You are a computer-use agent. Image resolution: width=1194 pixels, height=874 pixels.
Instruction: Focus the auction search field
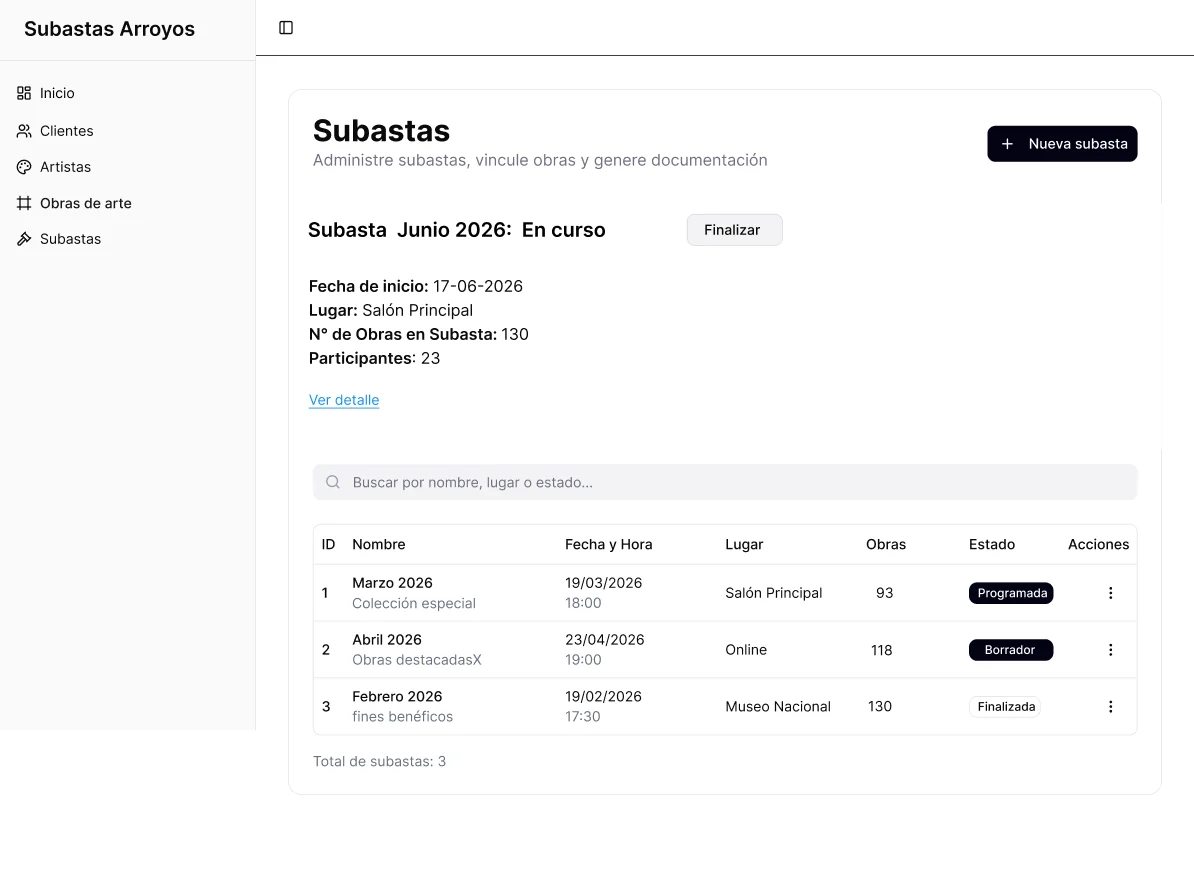[725, 482]
